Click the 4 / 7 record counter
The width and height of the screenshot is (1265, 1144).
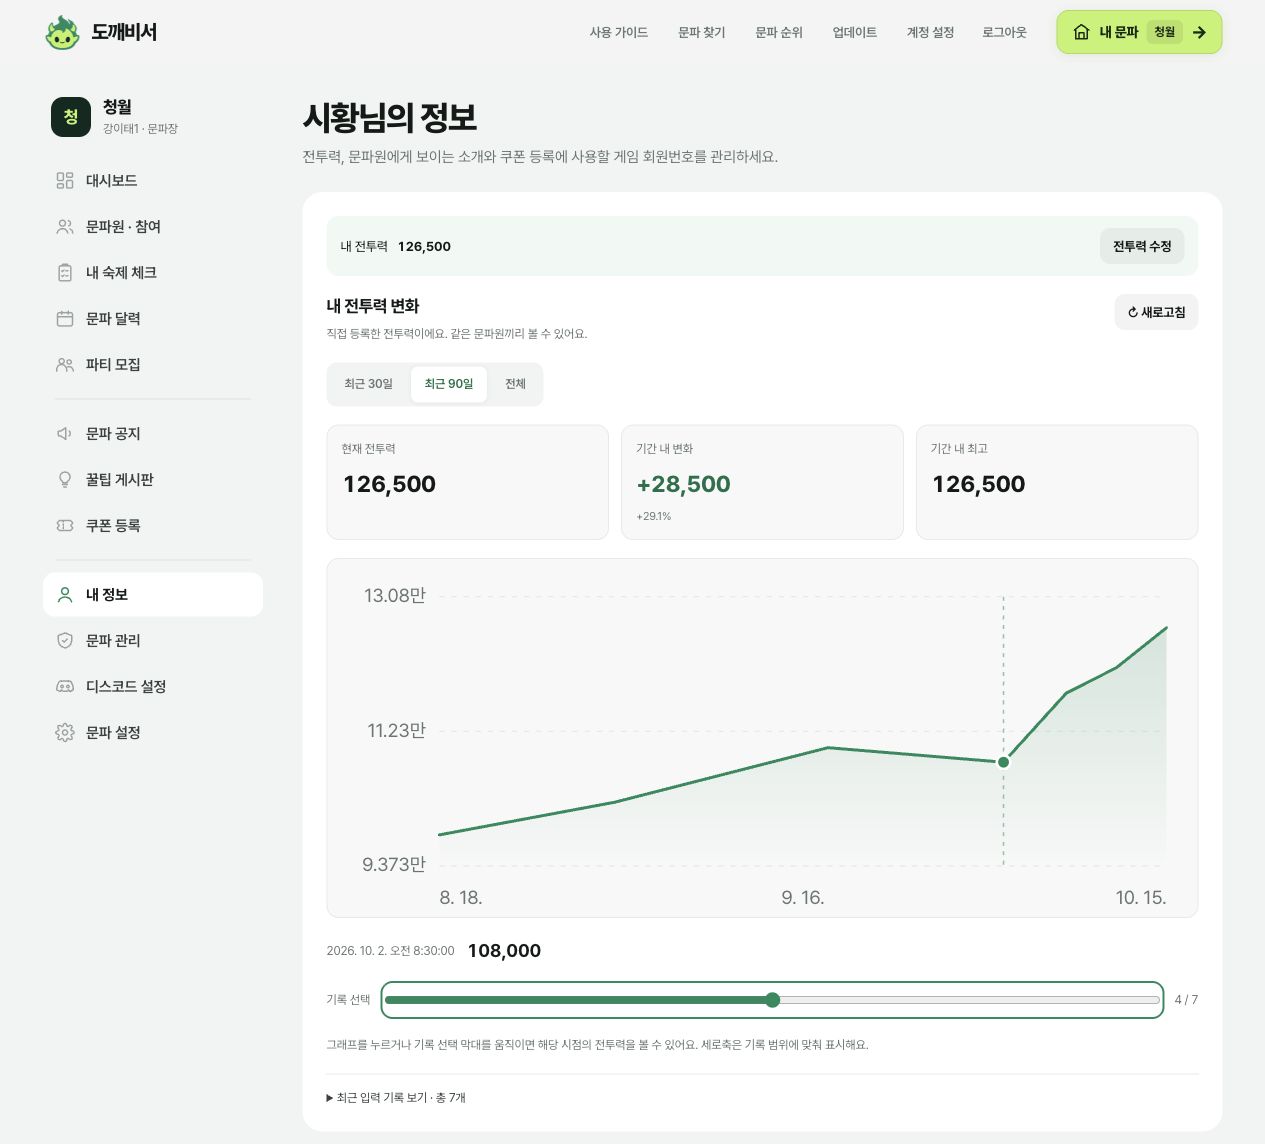[x=1186, y=1000]
